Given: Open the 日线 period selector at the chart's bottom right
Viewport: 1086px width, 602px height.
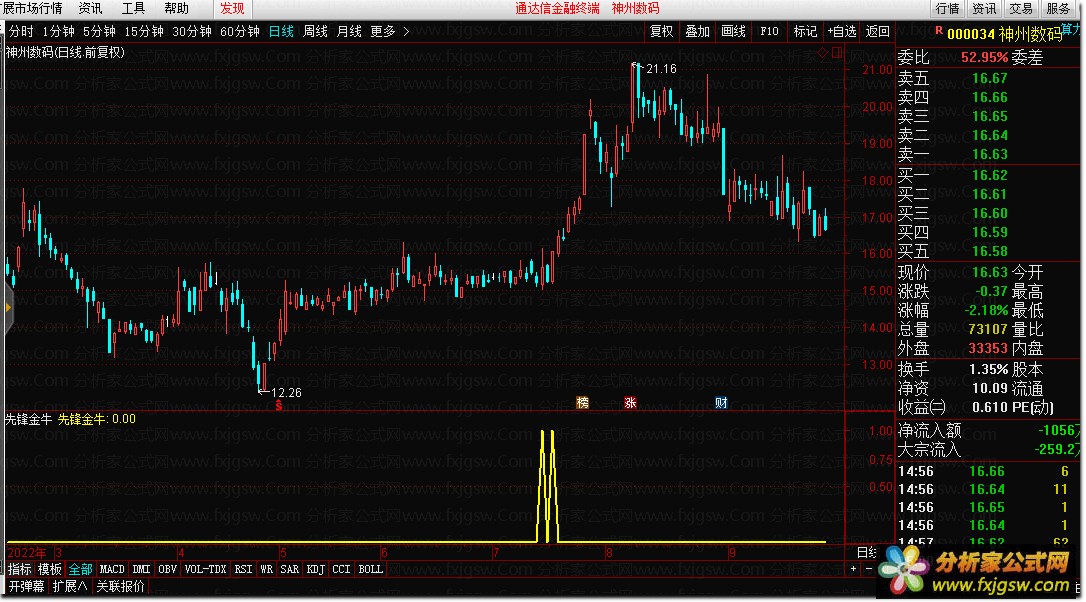Looking at the screenshot, I should (x=866, y=552).
